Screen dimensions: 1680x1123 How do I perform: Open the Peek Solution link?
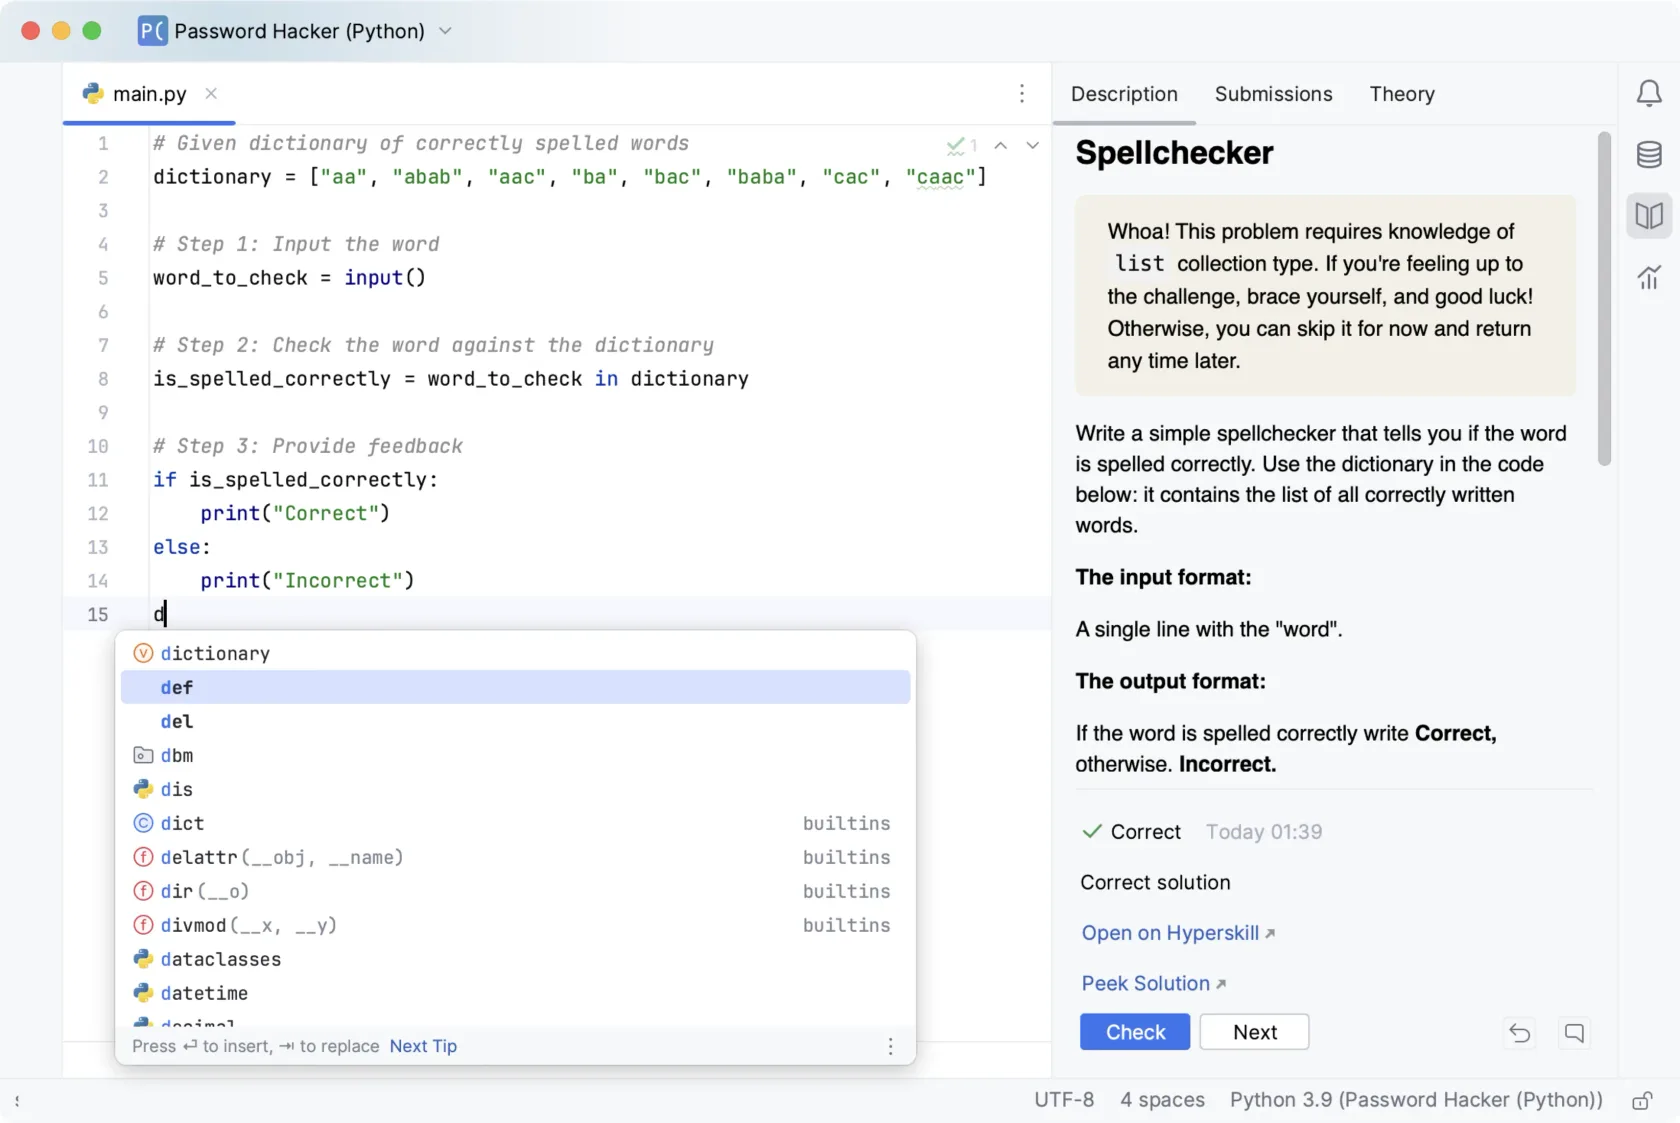coord(1153,984)
